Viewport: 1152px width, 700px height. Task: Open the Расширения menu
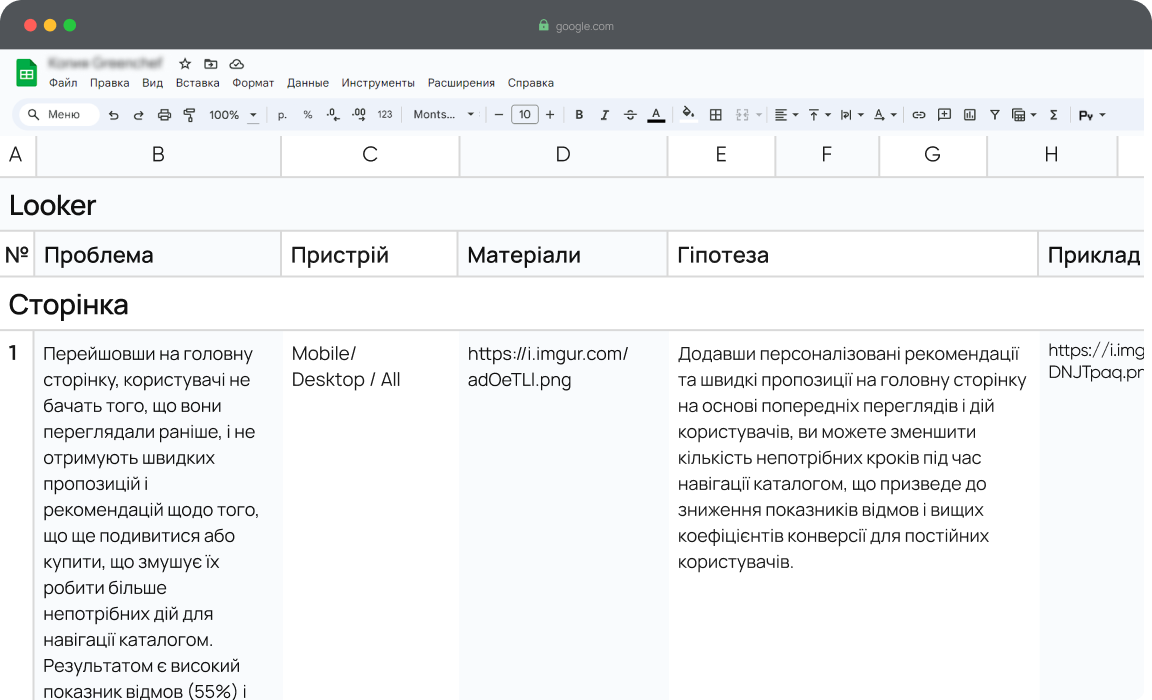[461, 83]
